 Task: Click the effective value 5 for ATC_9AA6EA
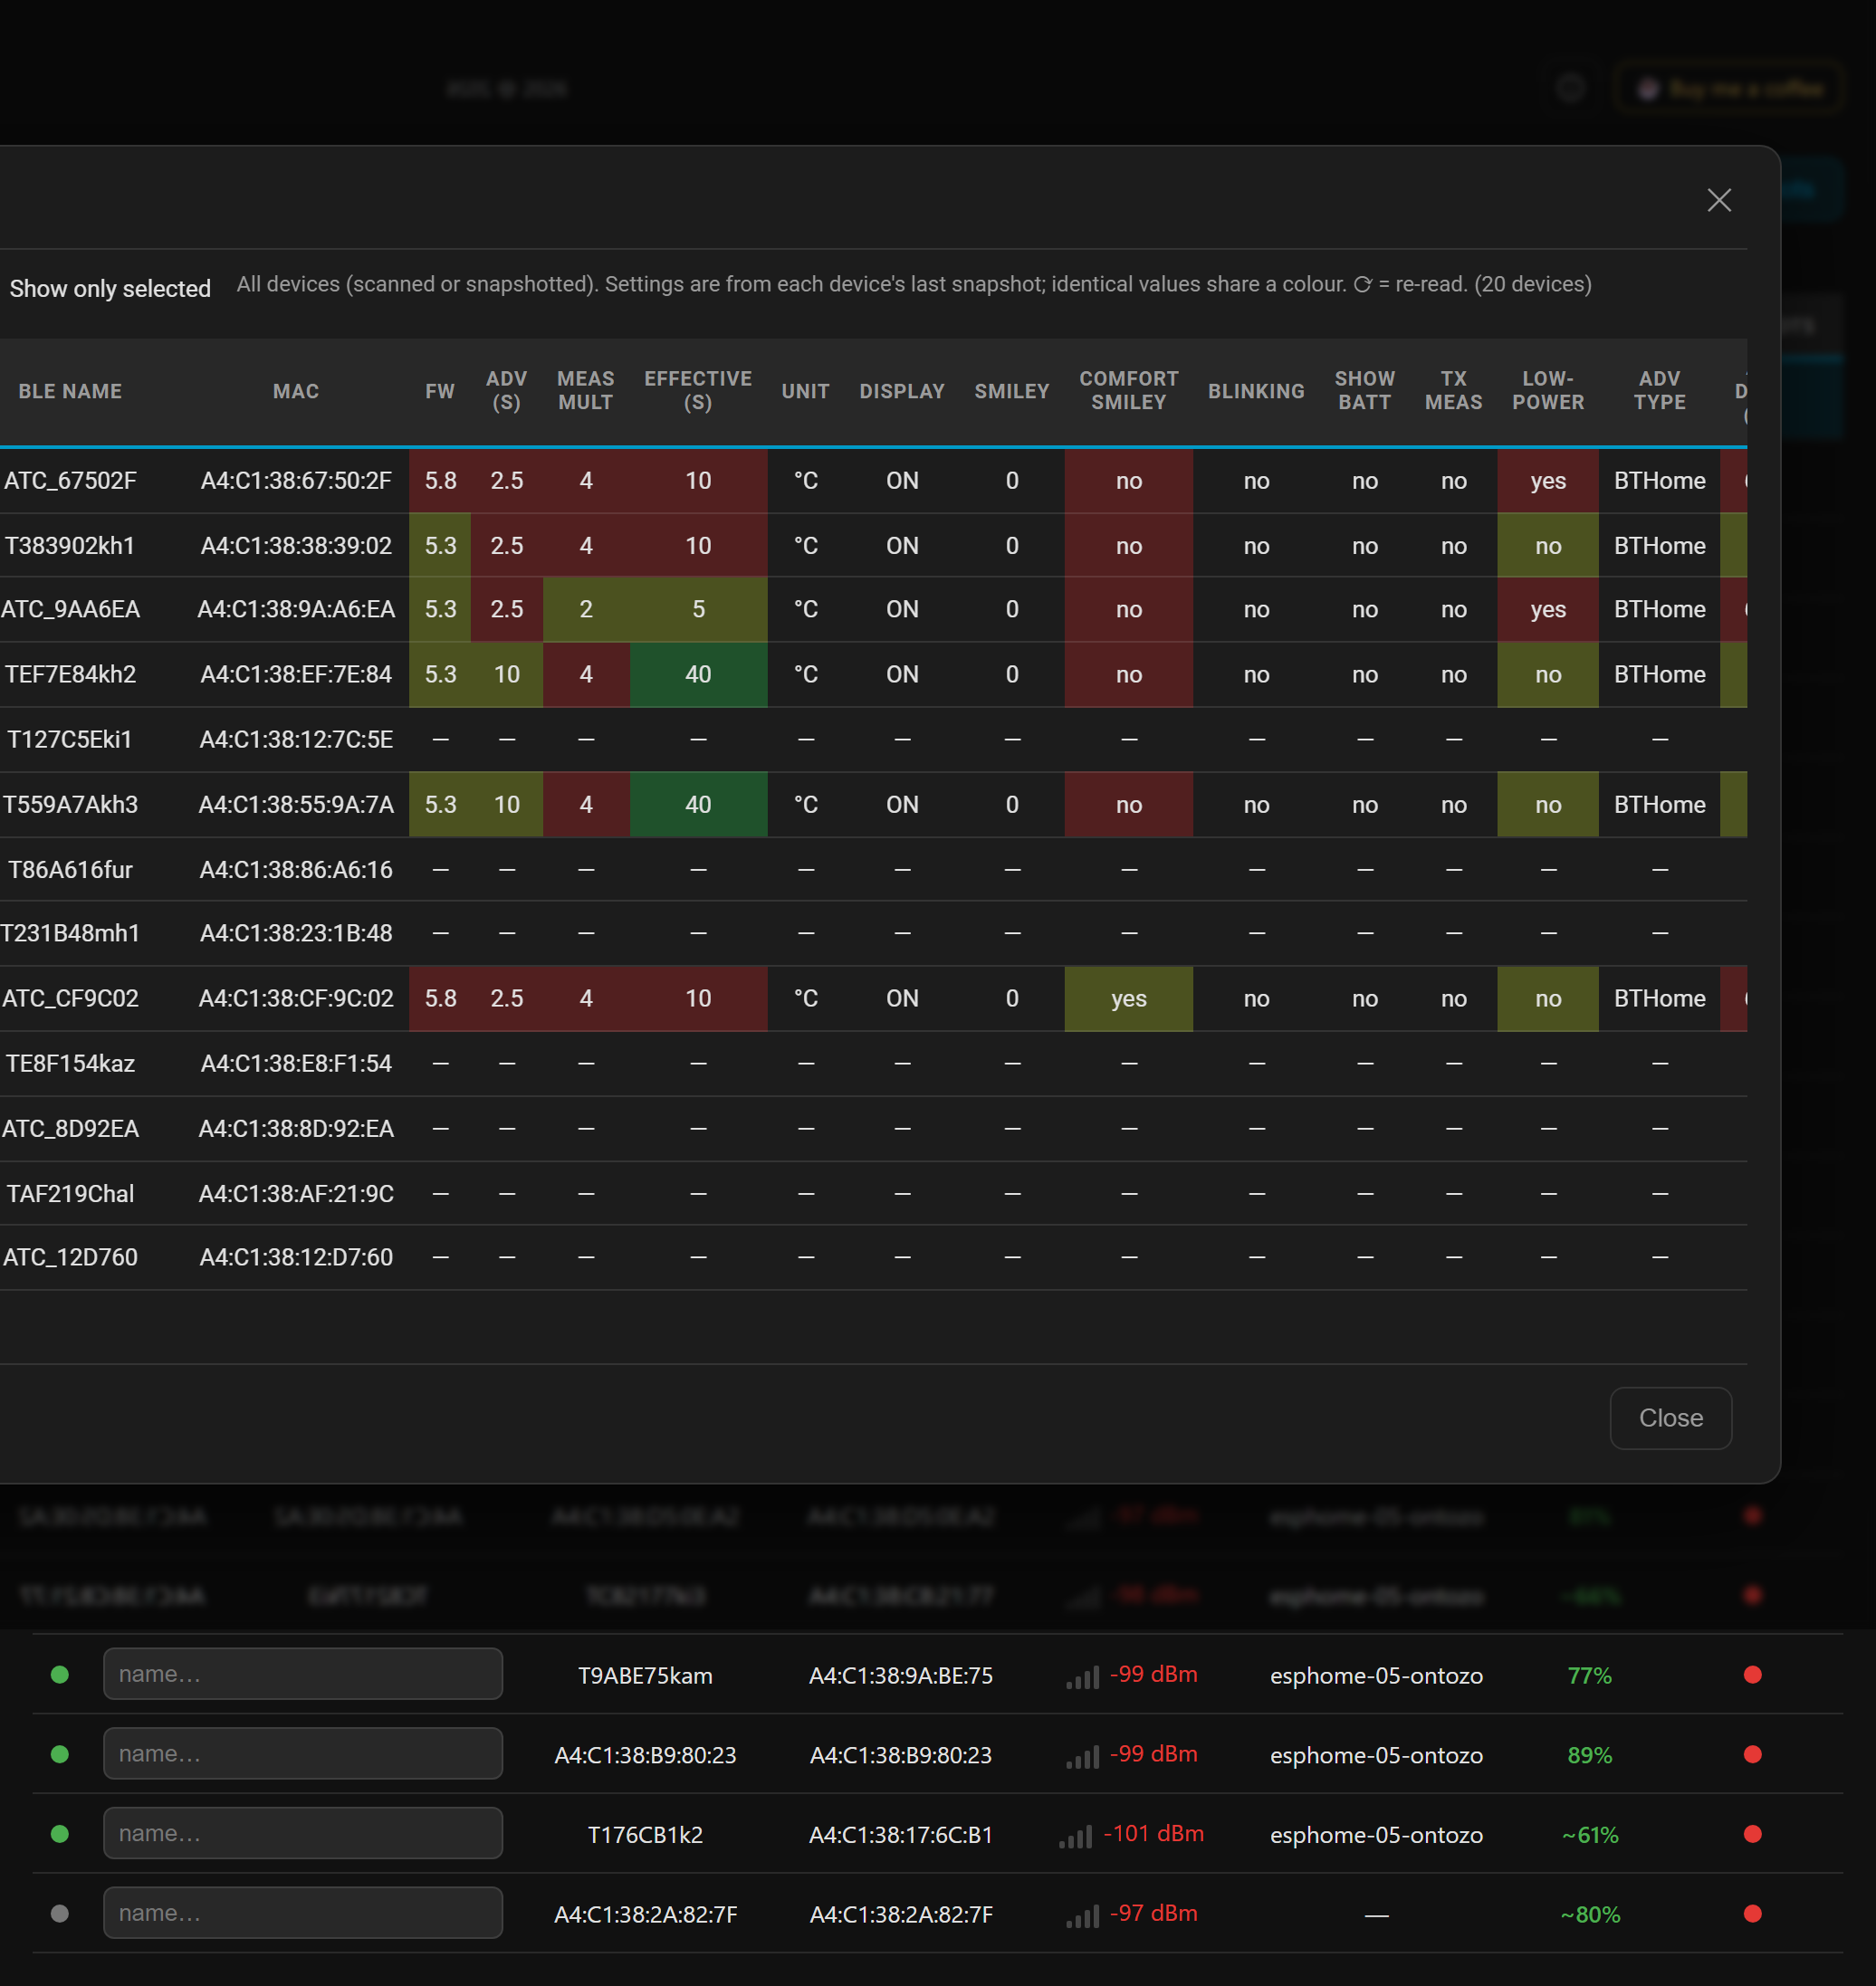tap(698, 609)
